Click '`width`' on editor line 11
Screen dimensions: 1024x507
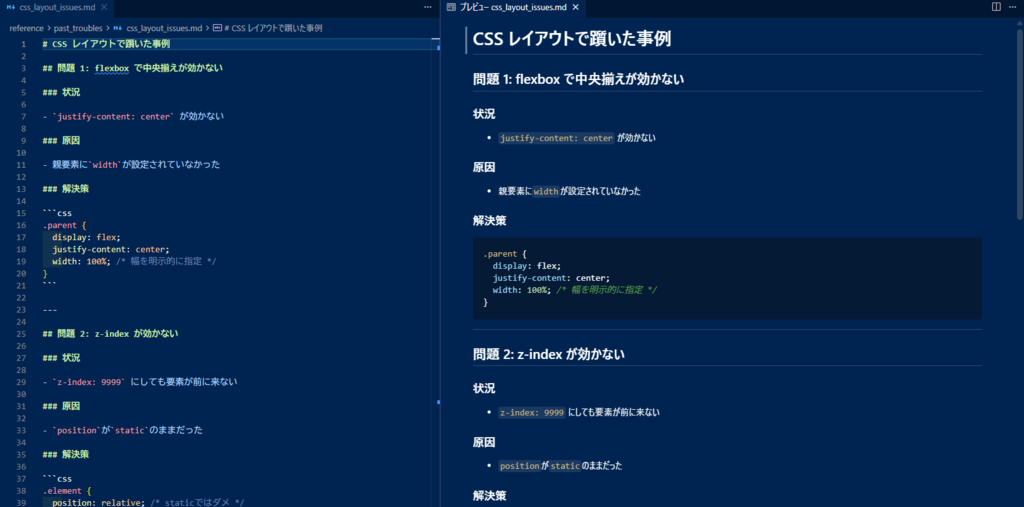click(105, 165)
